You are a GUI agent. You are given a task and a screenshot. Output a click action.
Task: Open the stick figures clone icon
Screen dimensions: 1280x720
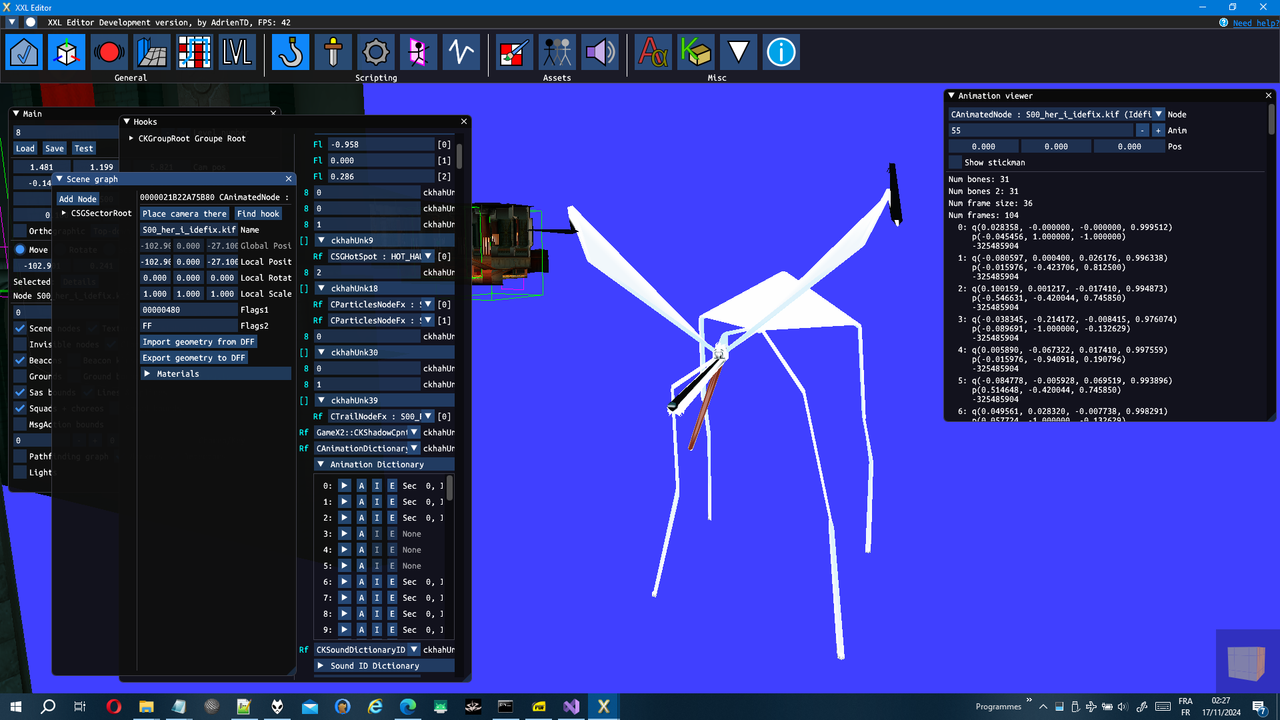[557, 52]
